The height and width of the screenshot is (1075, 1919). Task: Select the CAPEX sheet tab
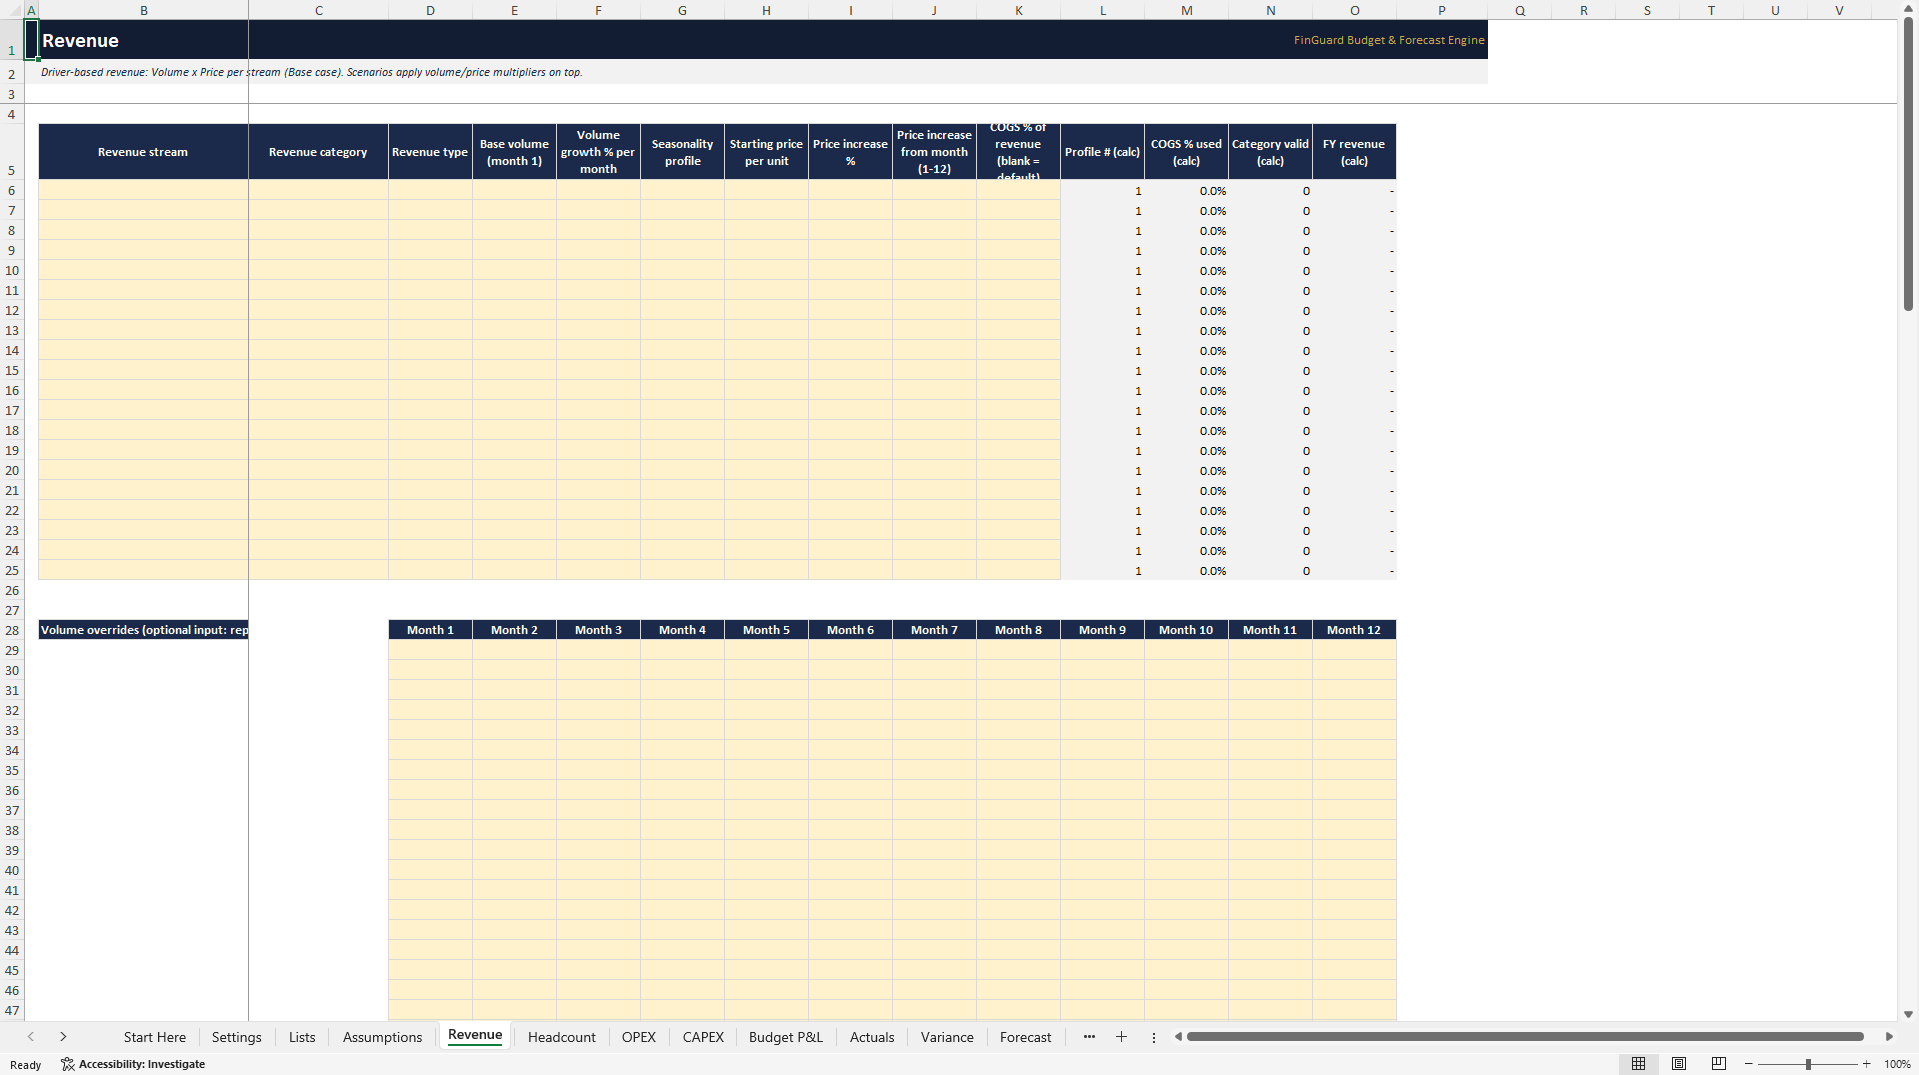(703, 1037)
